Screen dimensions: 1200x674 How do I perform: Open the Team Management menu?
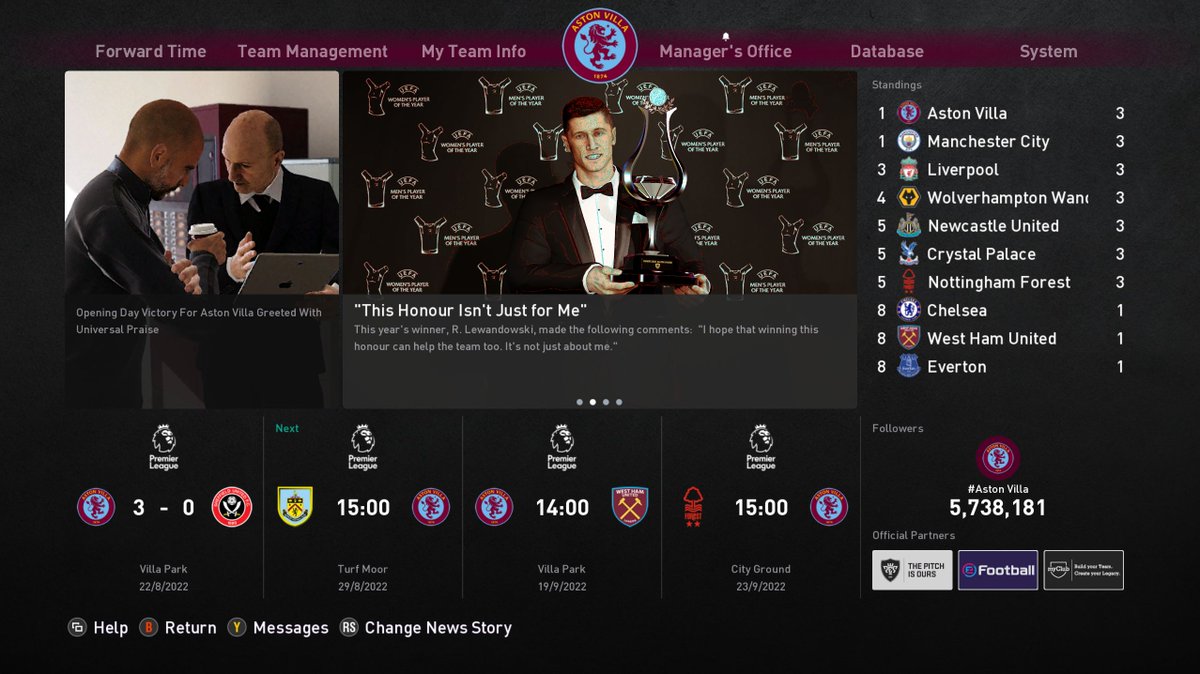pyautogui.click(x=312, y=51)
